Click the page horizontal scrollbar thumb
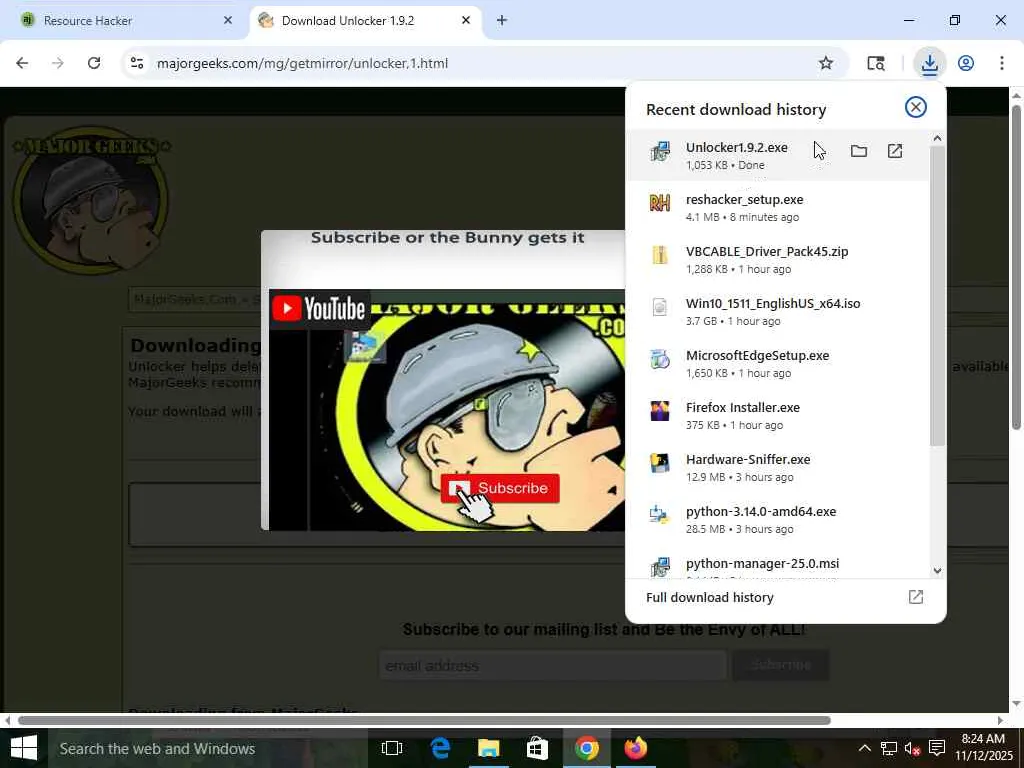1024x768 pixels. [x=424, y=720]
